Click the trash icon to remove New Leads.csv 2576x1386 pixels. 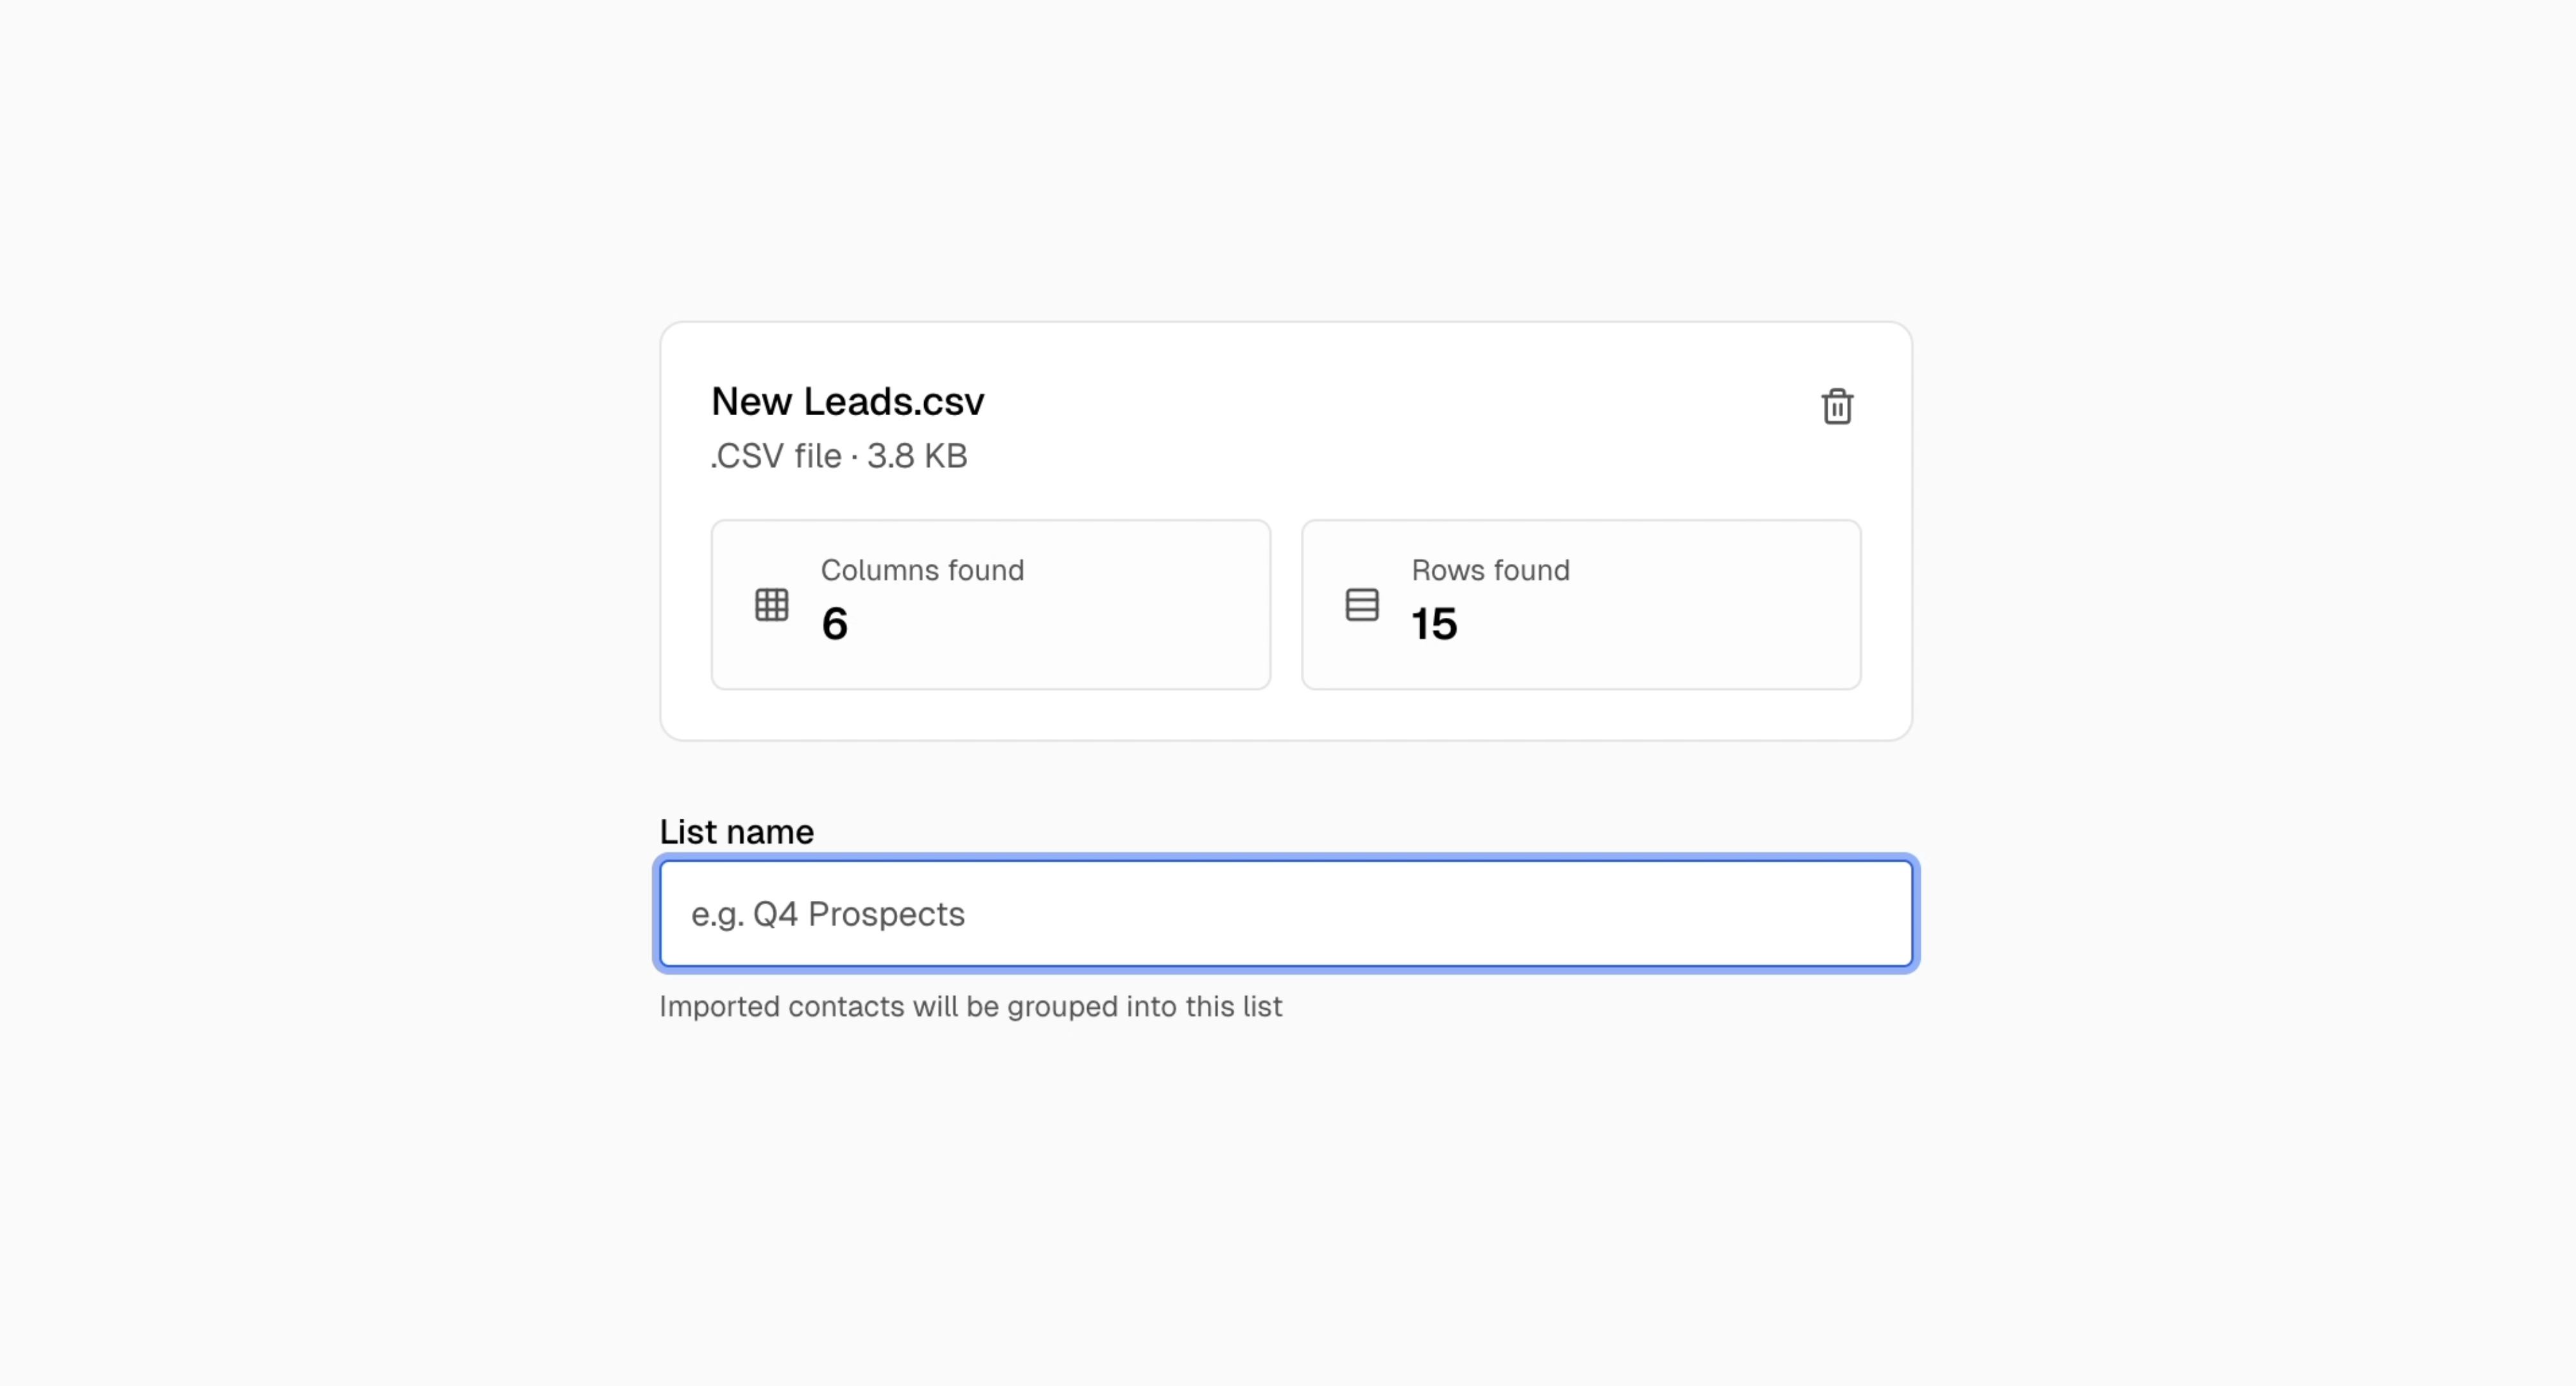1838,406
